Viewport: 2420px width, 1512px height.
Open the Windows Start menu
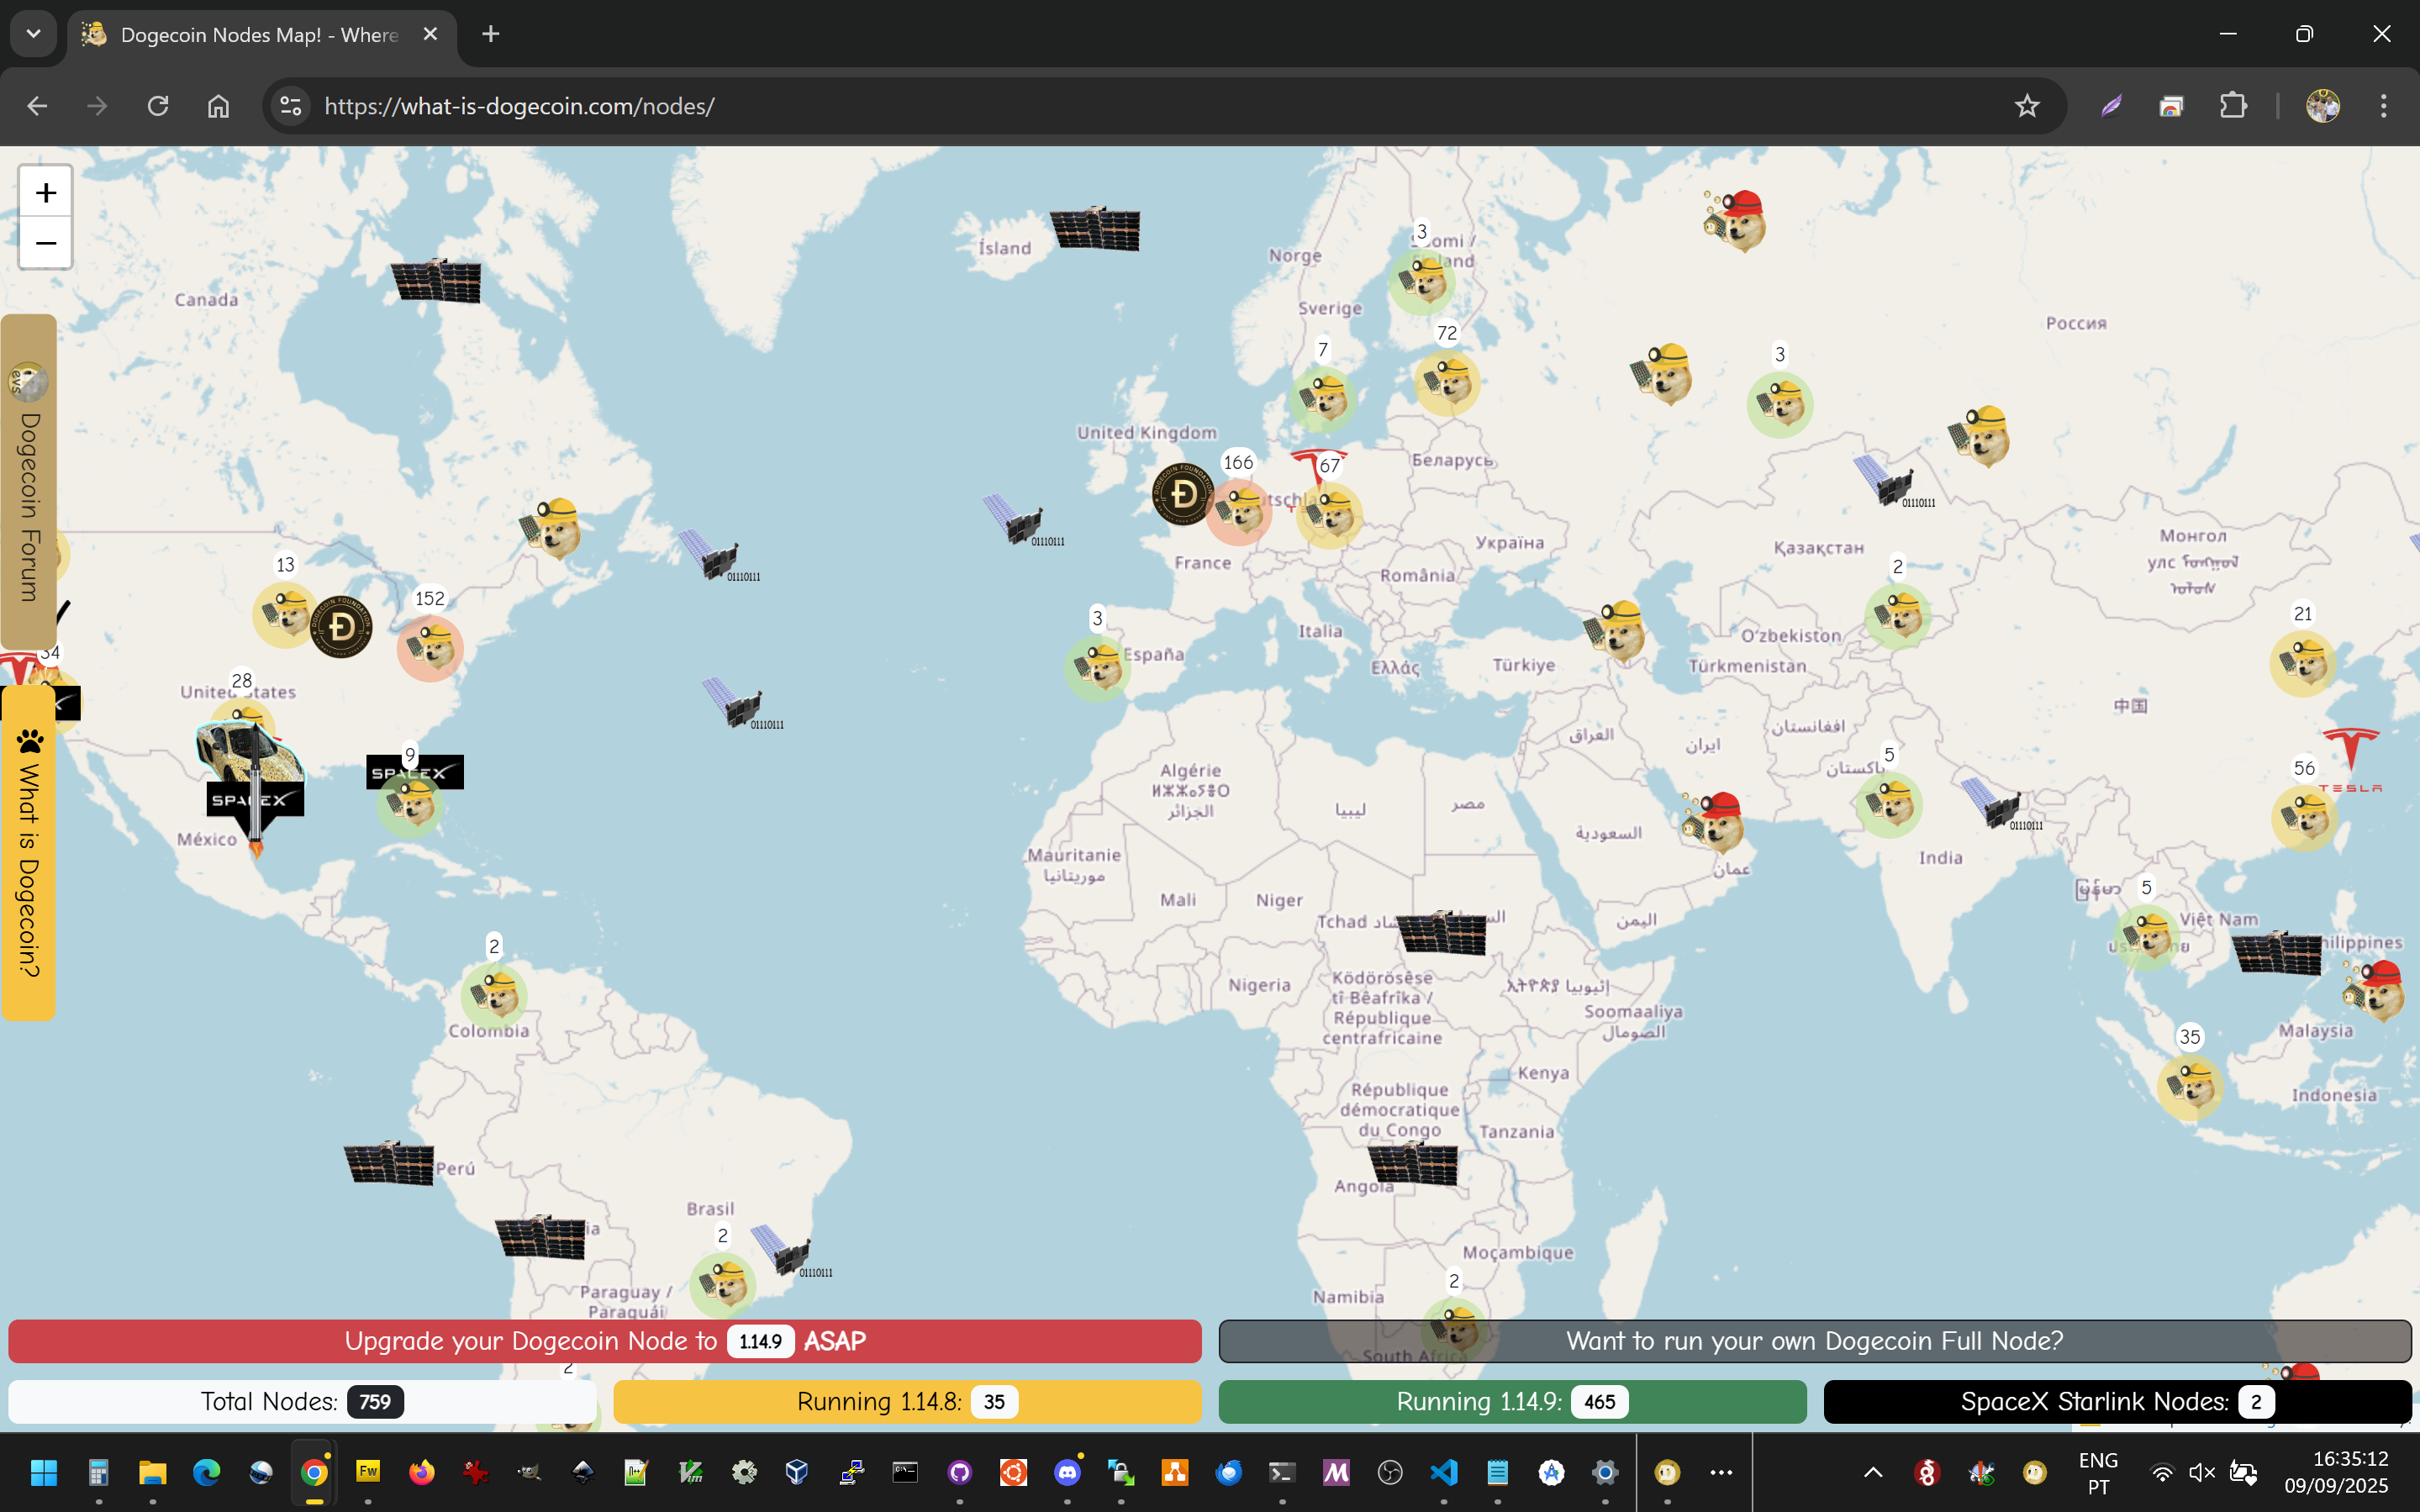pyautogui.click(x=44, y=1472)
